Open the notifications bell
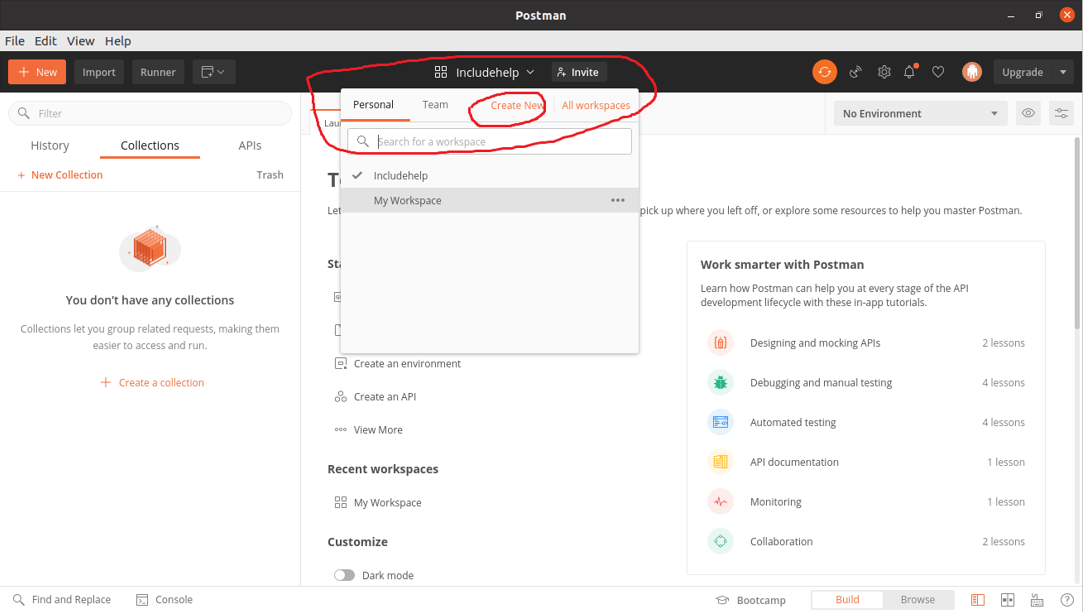The image size is (1086, 612). 909,72
